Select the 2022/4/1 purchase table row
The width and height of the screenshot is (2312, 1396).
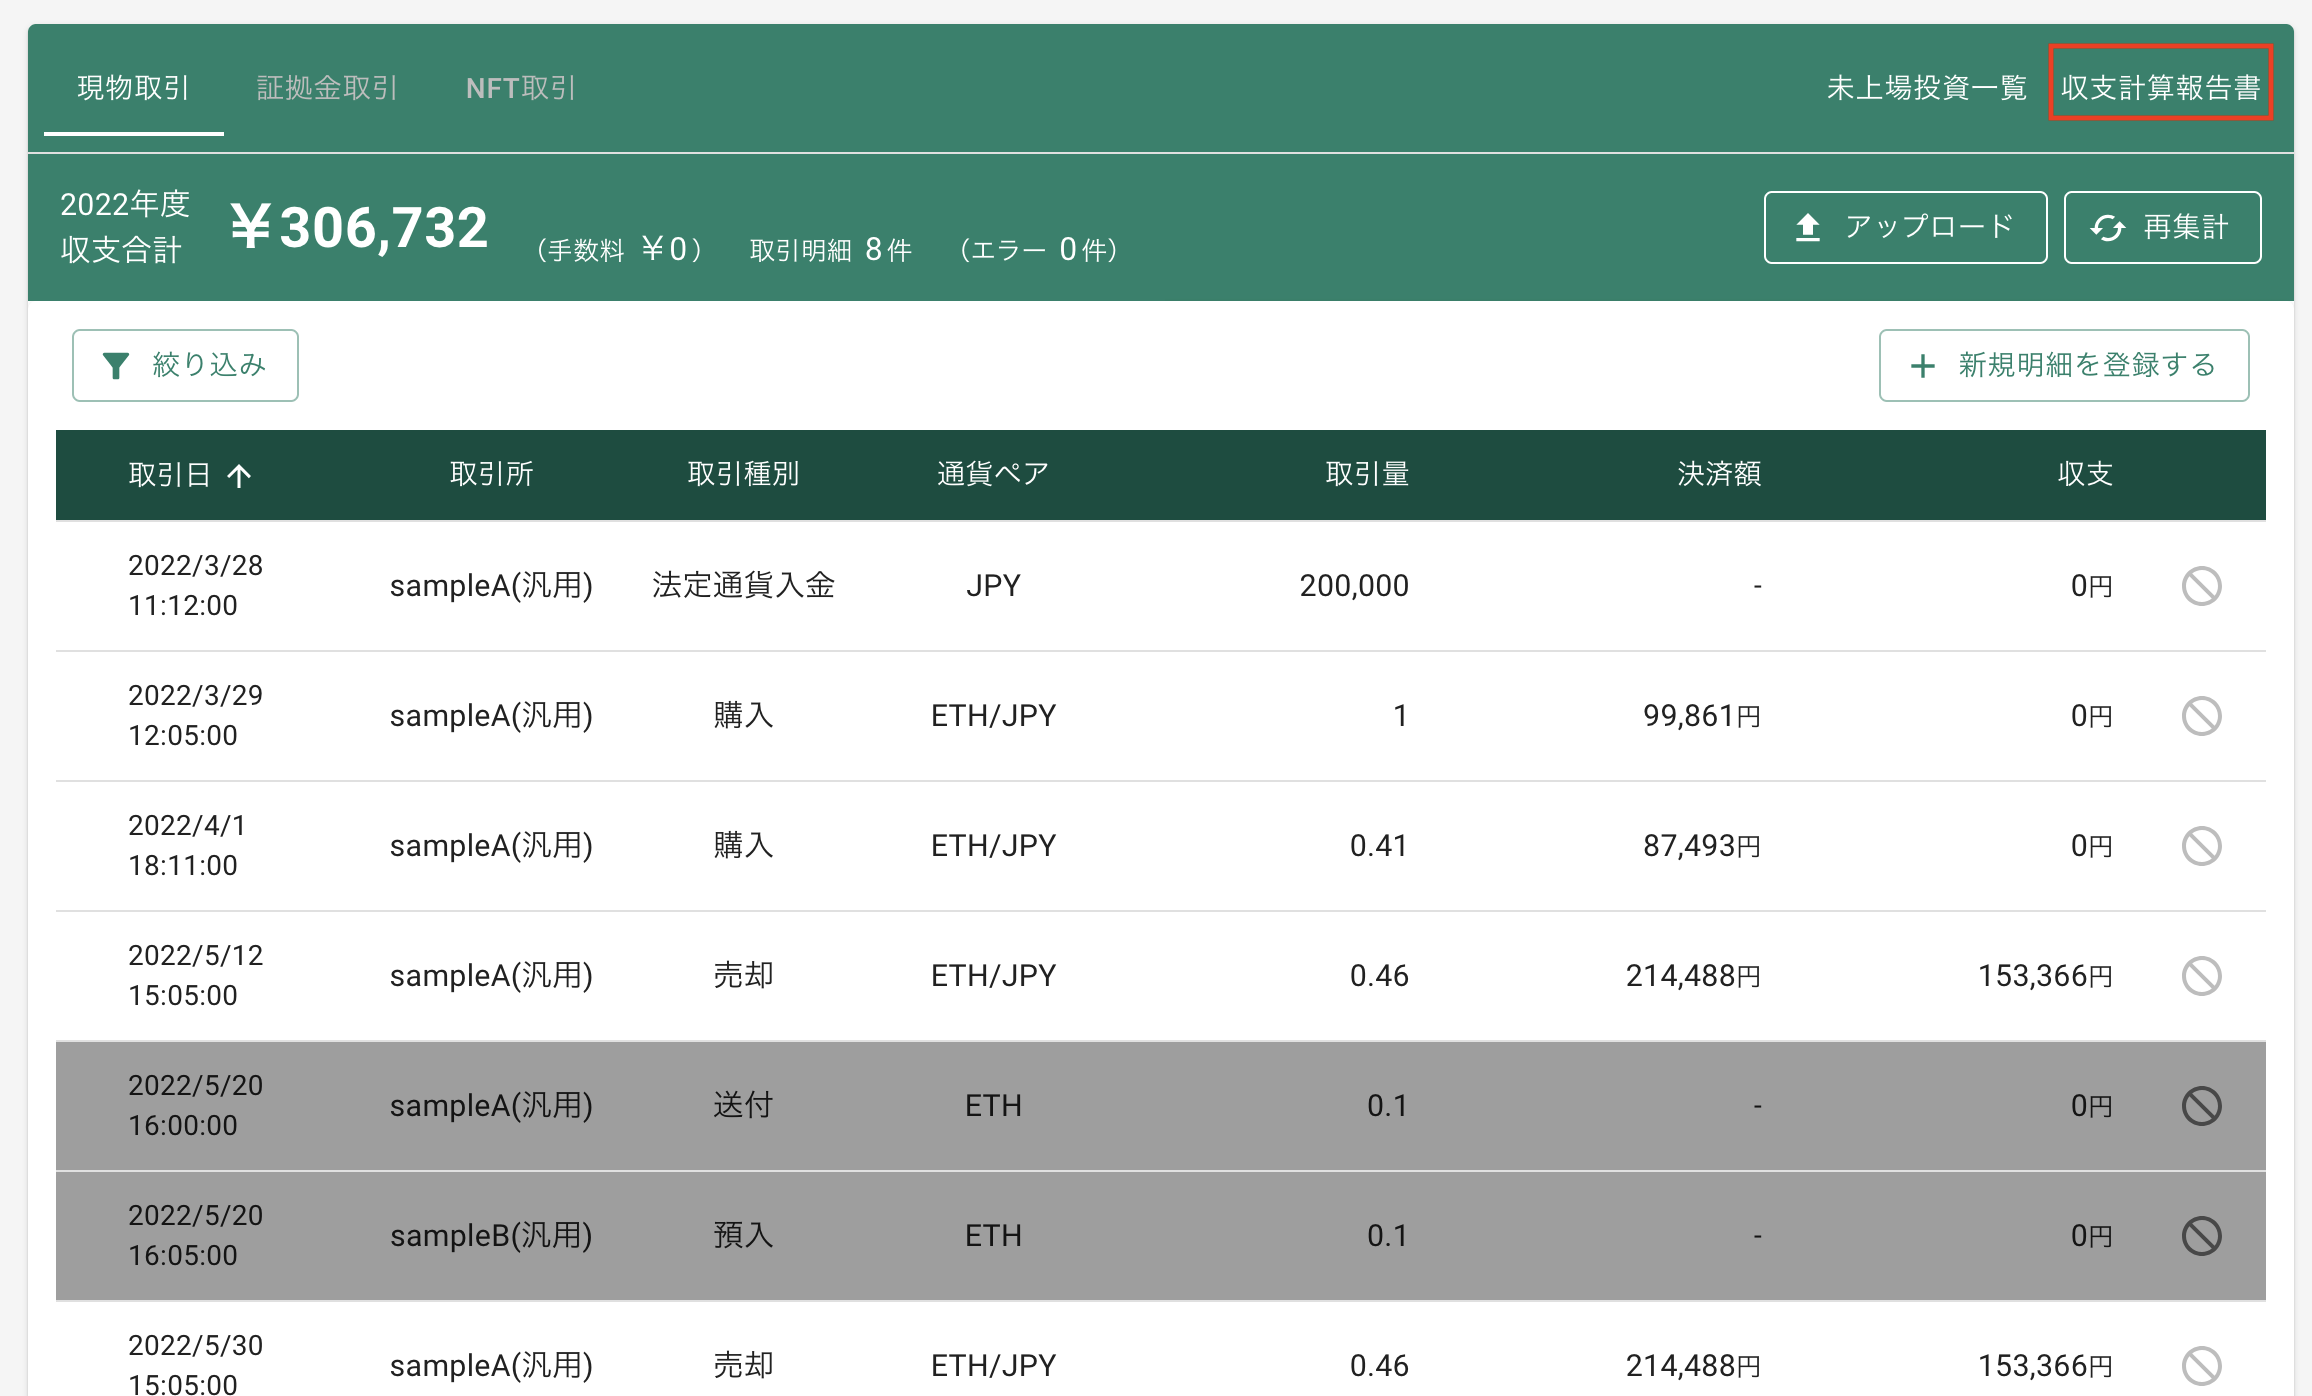tap(1000, 845)
